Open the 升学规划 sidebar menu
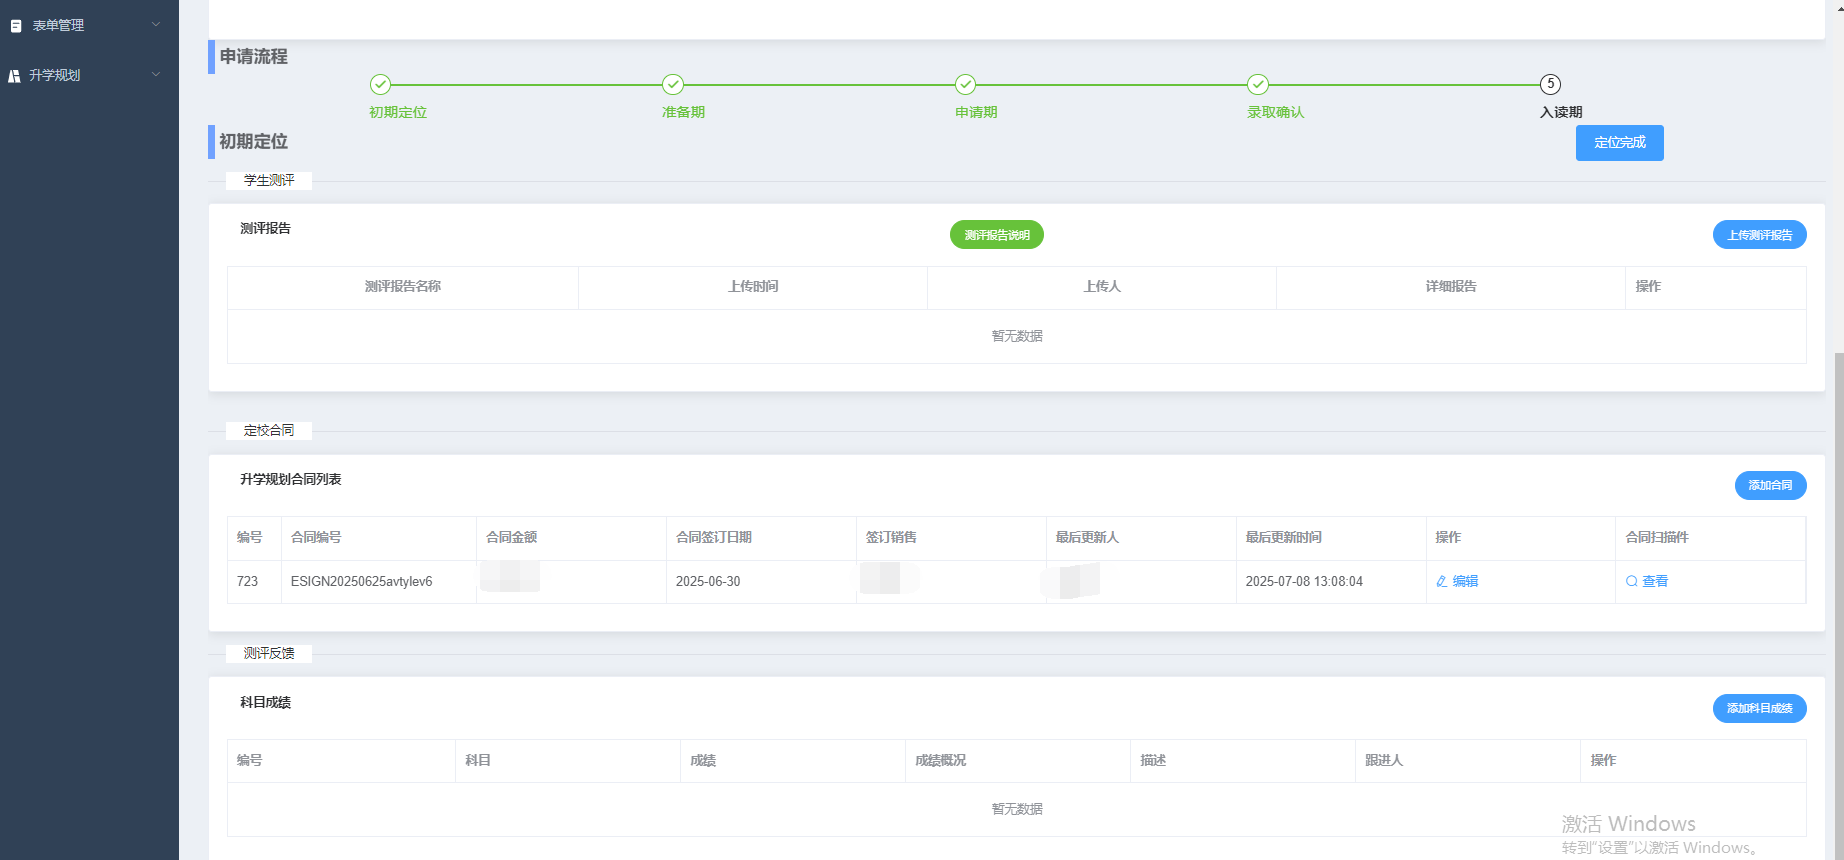The width and height of the screenshot is (1844, 860). pos(89,75)
